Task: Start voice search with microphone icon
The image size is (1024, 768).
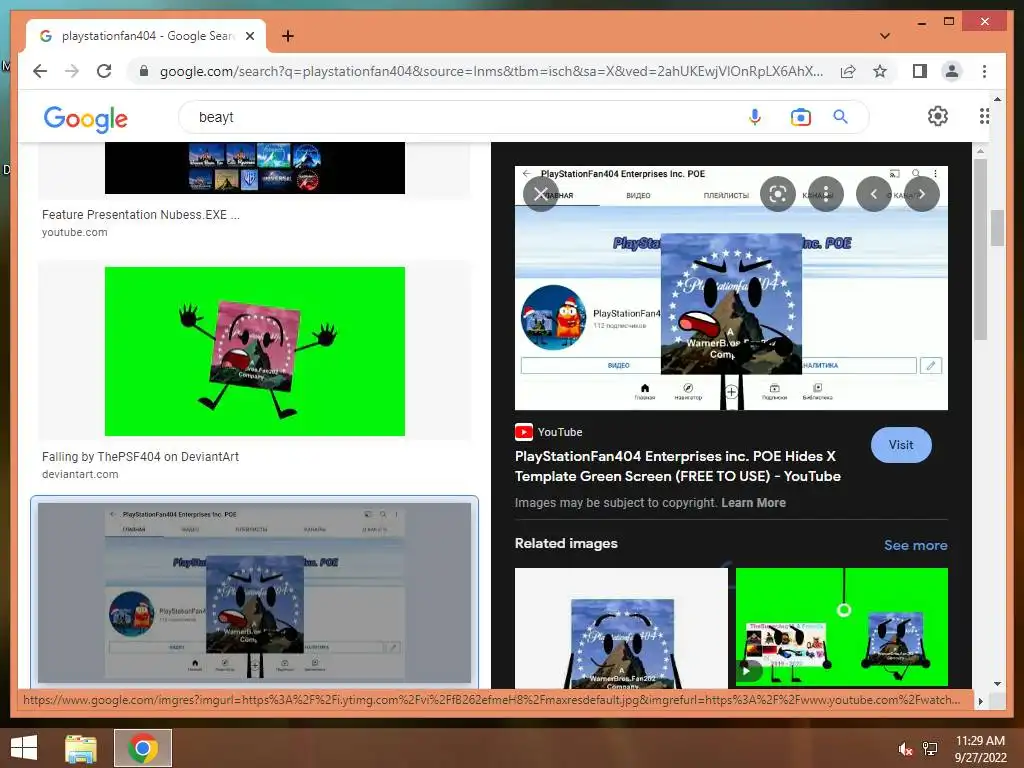Action: [x=754, y=117]
